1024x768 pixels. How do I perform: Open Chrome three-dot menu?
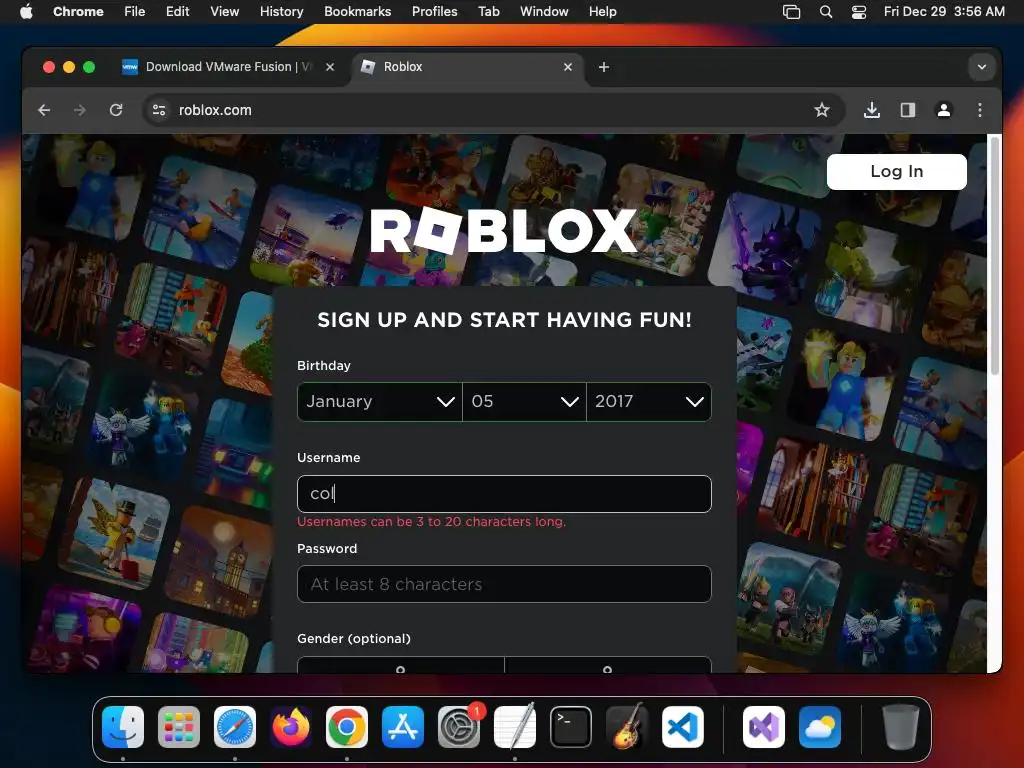click(x=980, y=110)
